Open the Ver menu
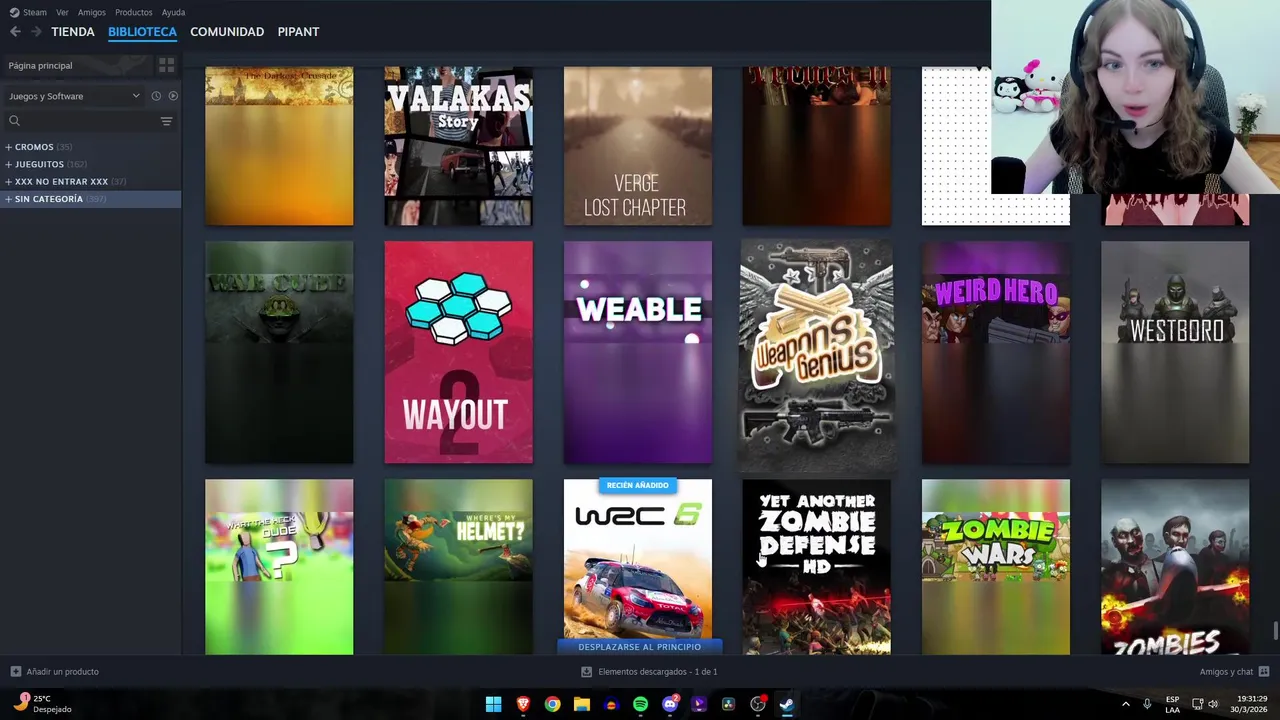This screenshot has height=720, width=1280. click(62, 12)
